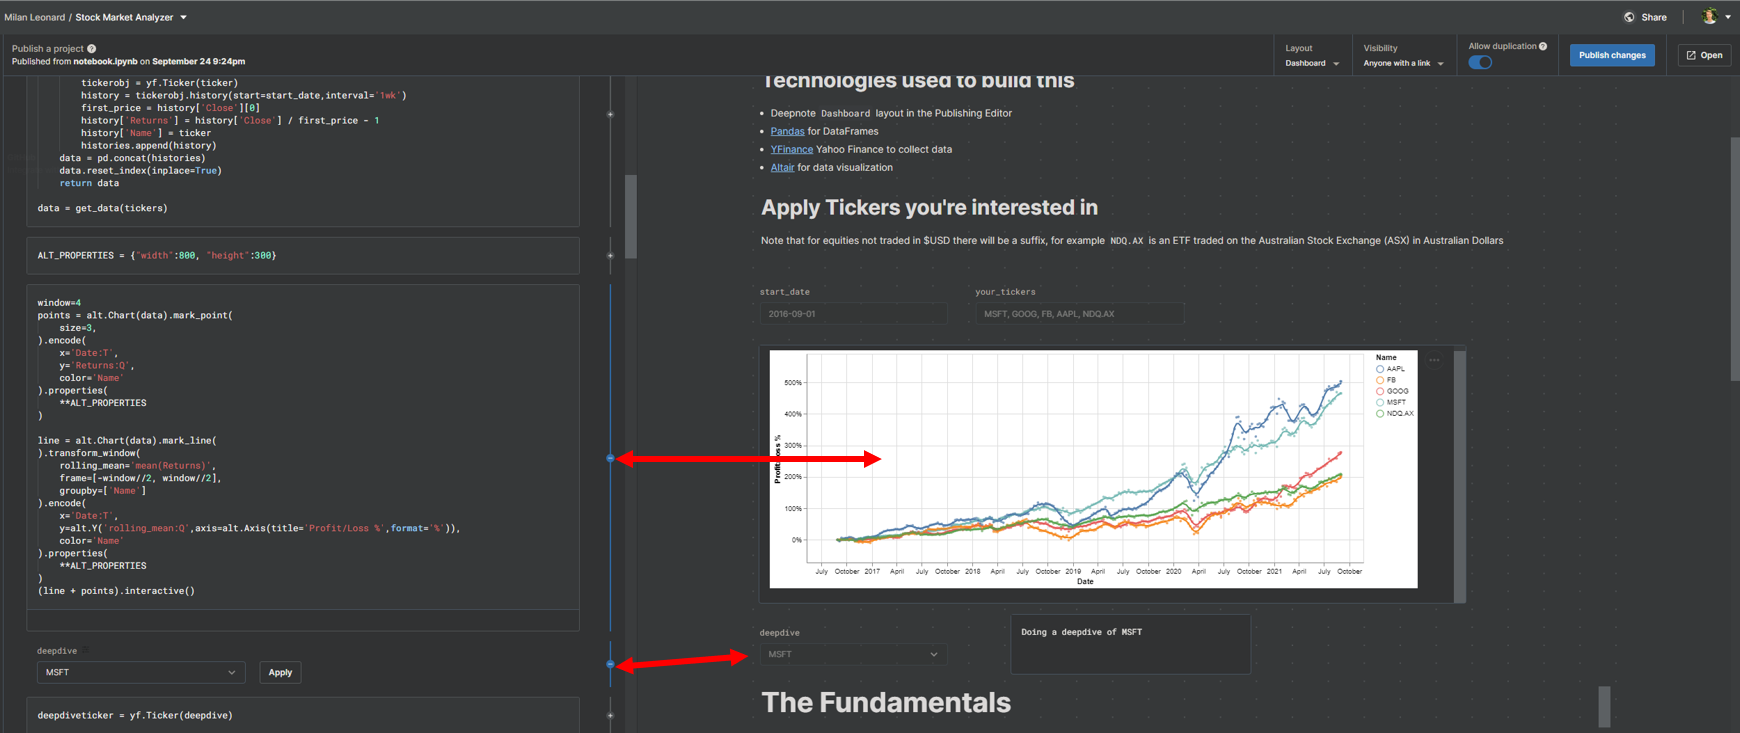
Task: Open the Visibility 'Anyone with a link' dropdown
Action: tap(1403, 63)
